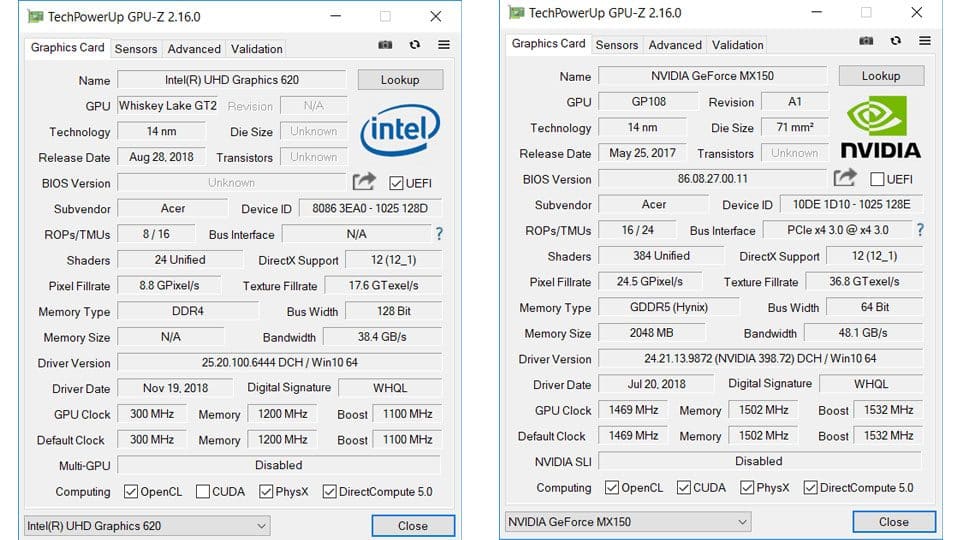The image size is (960, 540).
Task: Click Memory Size field 2048 MB
Action: [x=651, y=333]
